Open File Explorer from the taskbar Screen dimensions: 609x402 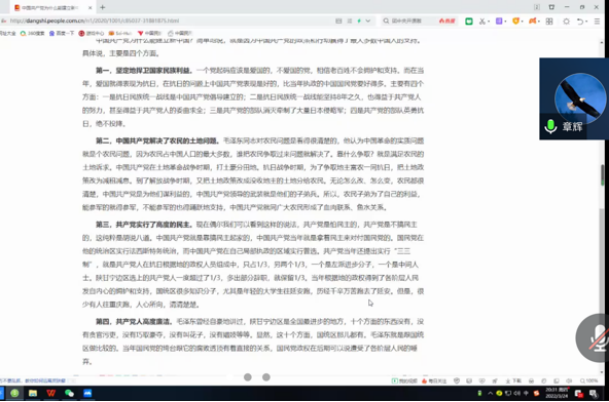[33, 393]
